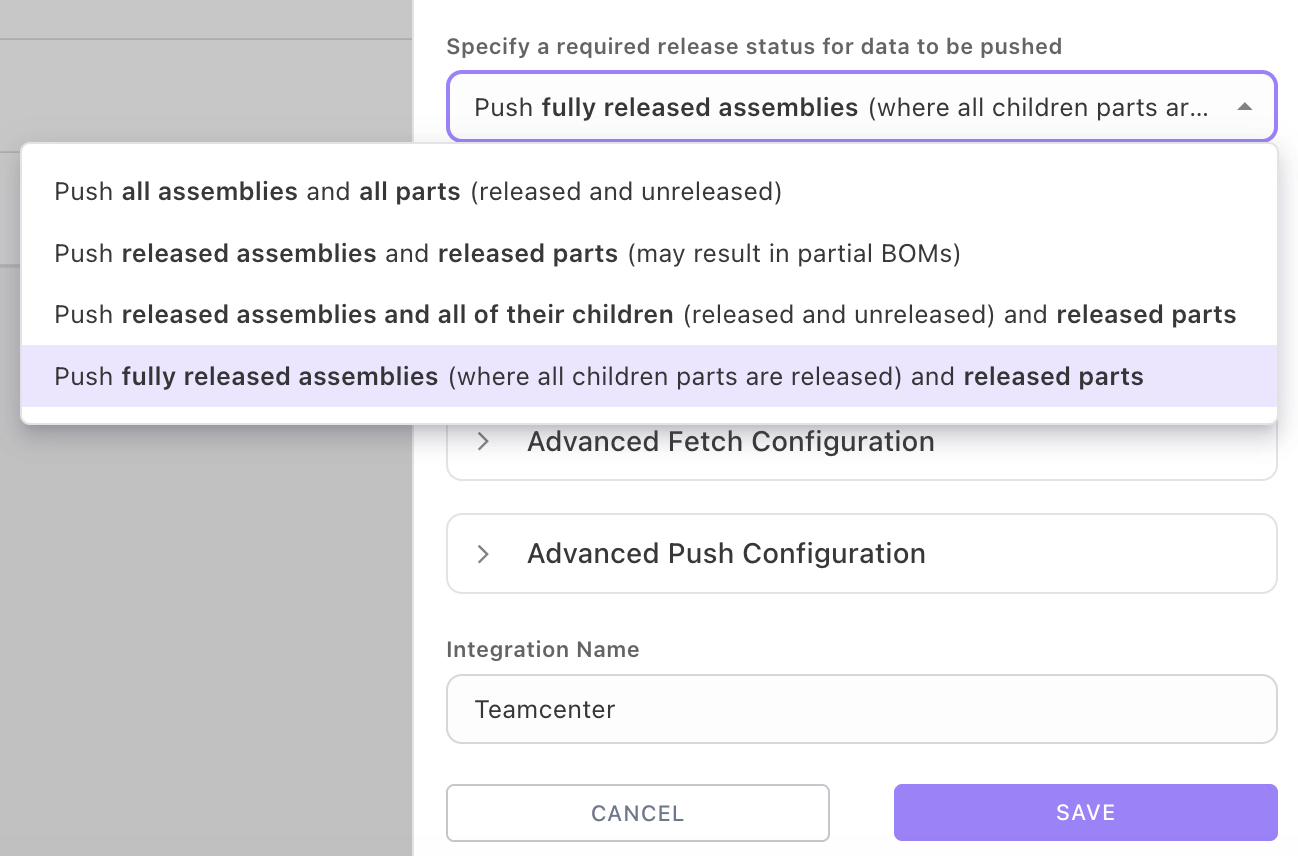Viewport: 1298px width, 856px height.
Task: Expand the Advanced Push Configuration section title
Action: pyautogui.click(x=726, y=554)
